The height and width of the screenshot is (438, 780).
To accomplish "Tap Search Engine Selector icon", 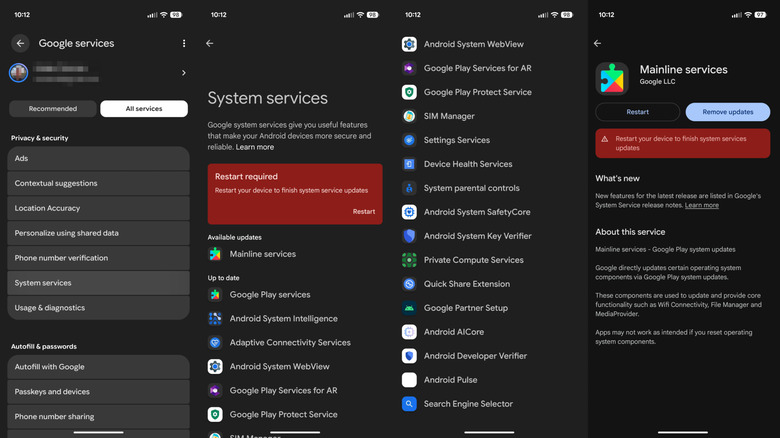I will pos(409,404).
